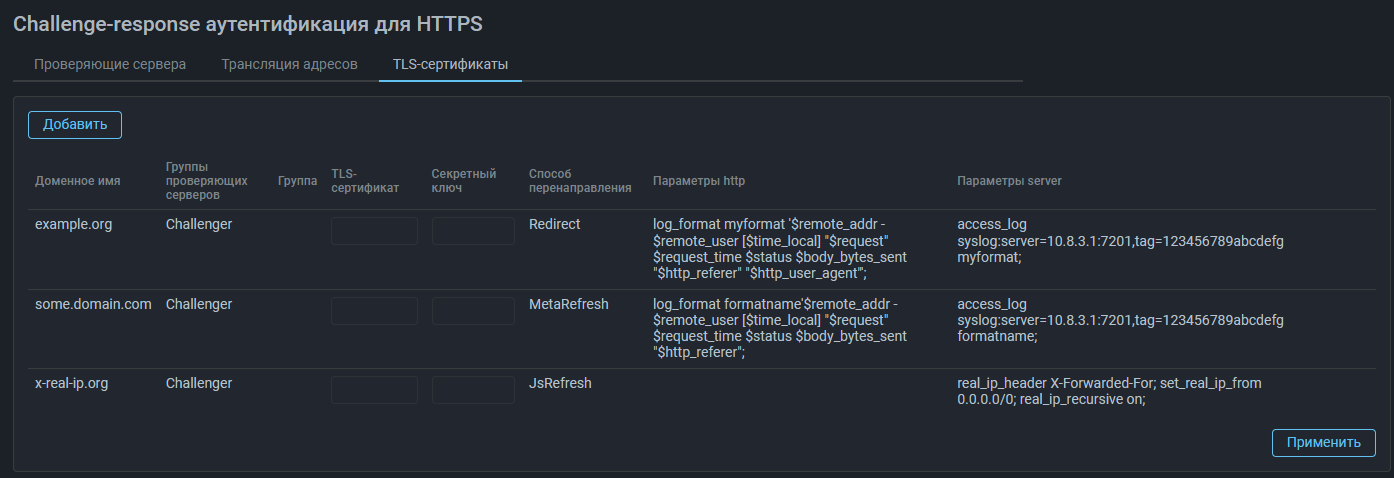This screenshot has height=478, width=1394.
Task: Focus TLS-сертификат field for some.domain.com
Action: [374, 311]
